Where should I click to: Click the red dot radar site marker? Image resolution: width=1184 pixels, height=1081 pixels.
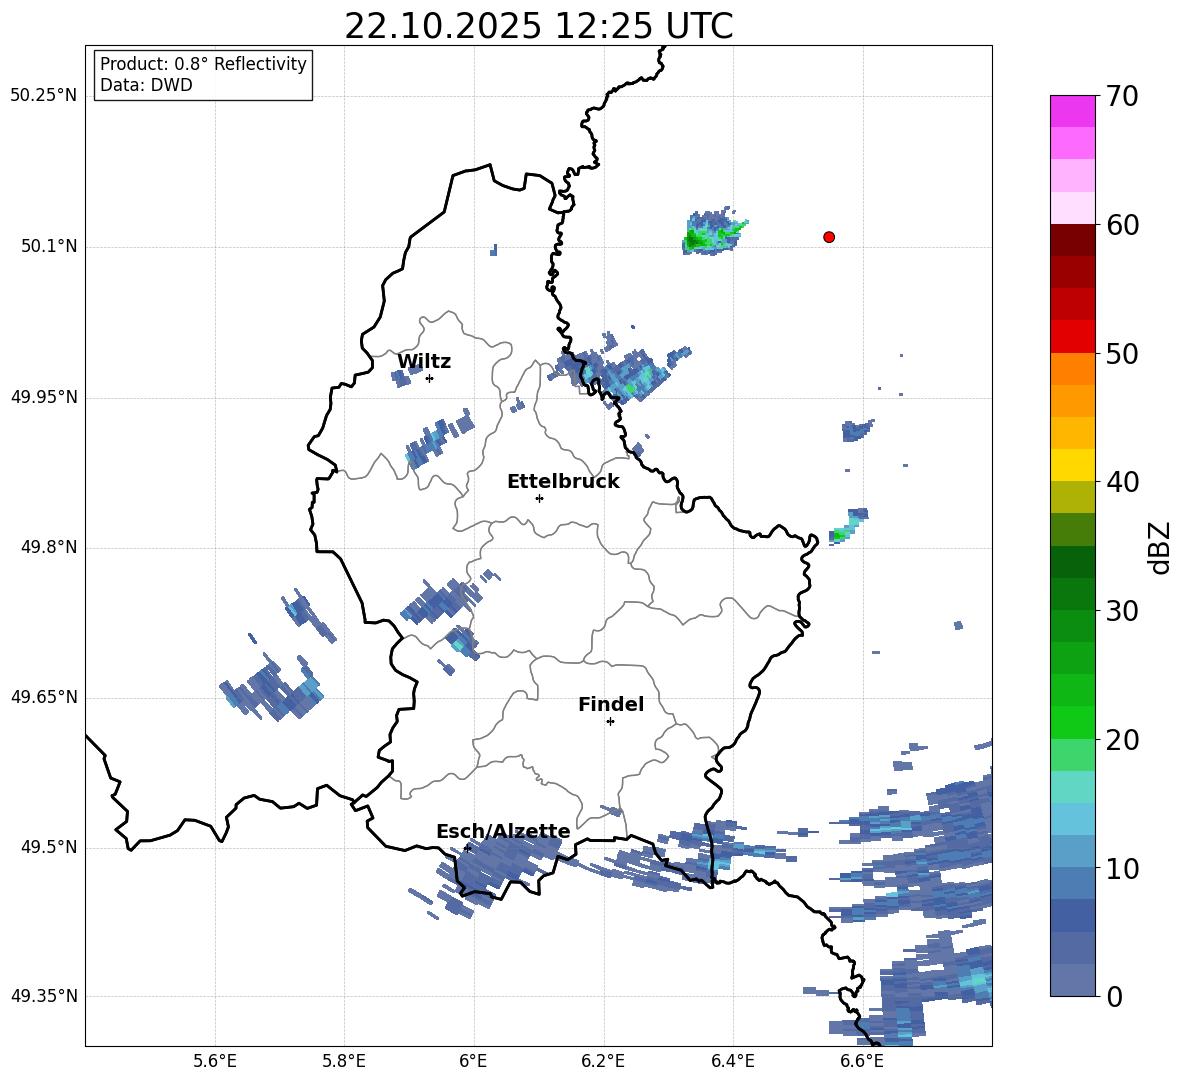coord(829,237)
